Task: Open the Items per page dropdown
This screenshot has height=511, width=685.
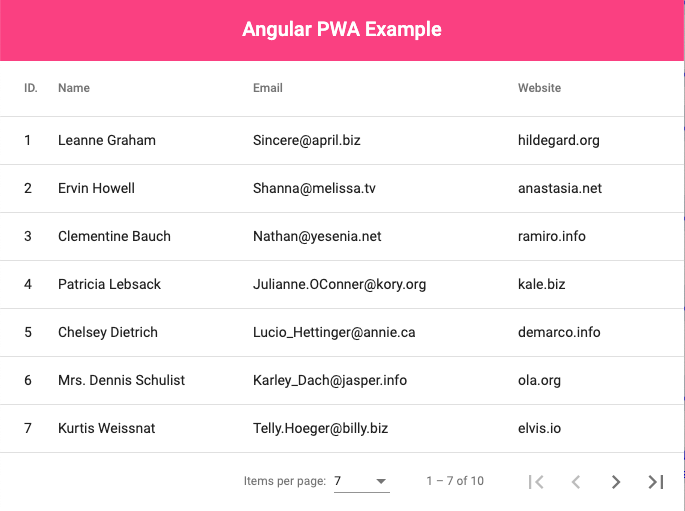Action: click(361, 481)
